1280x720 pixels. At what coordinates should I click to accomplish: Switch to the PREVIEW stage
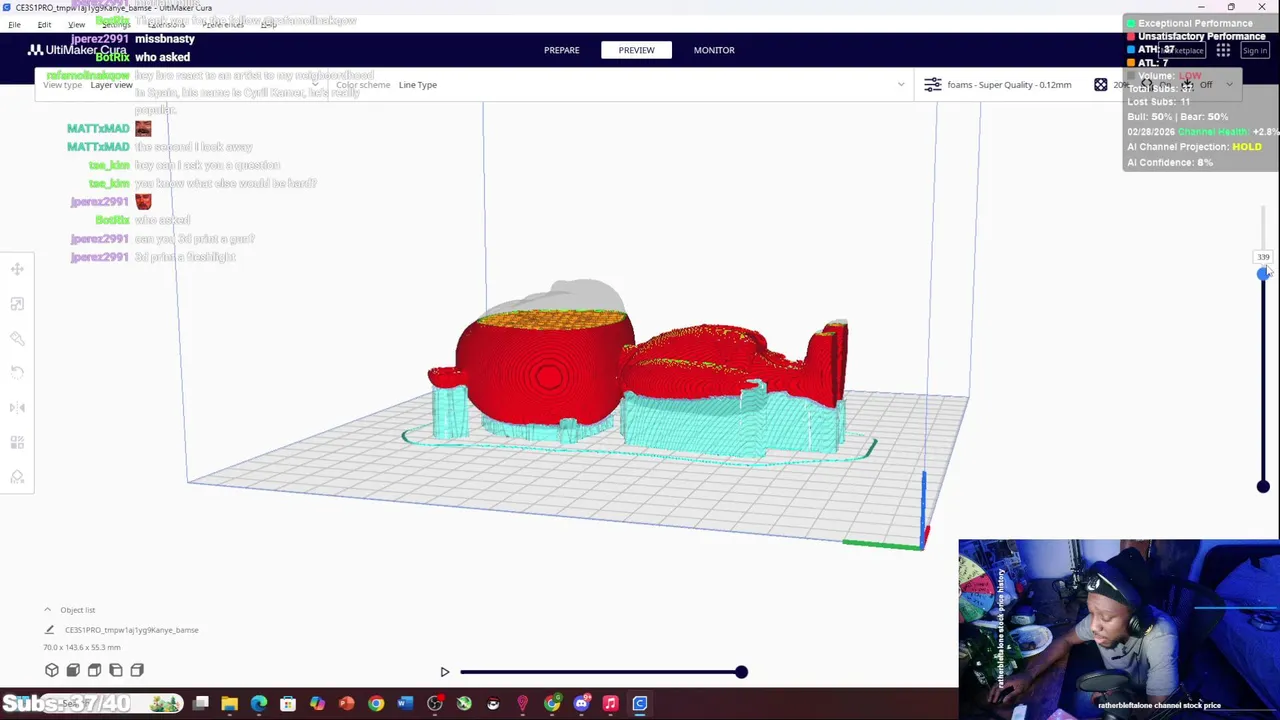point(636,50)
